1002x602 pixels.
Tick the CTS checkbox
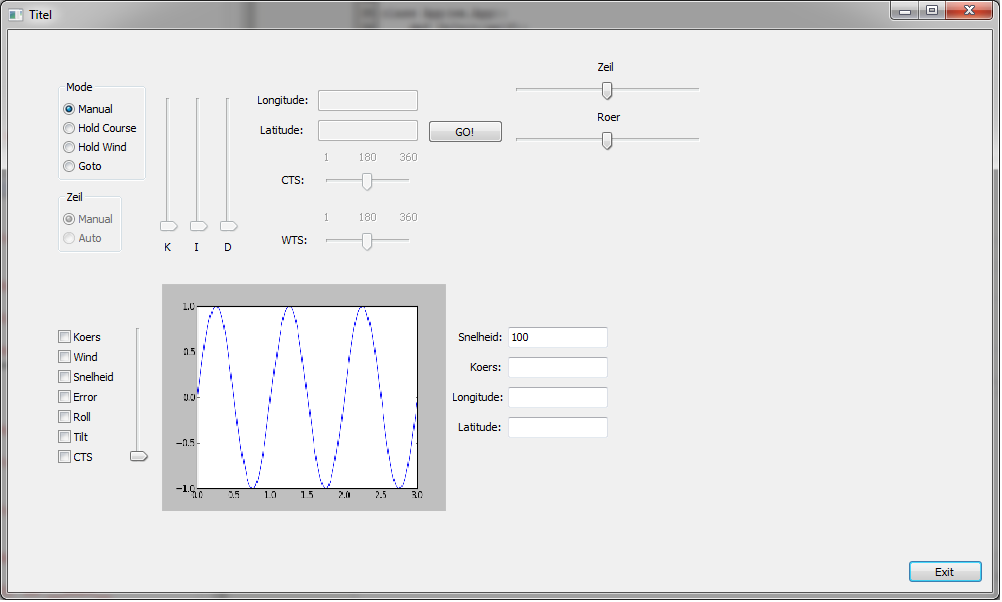coord(65,457)
